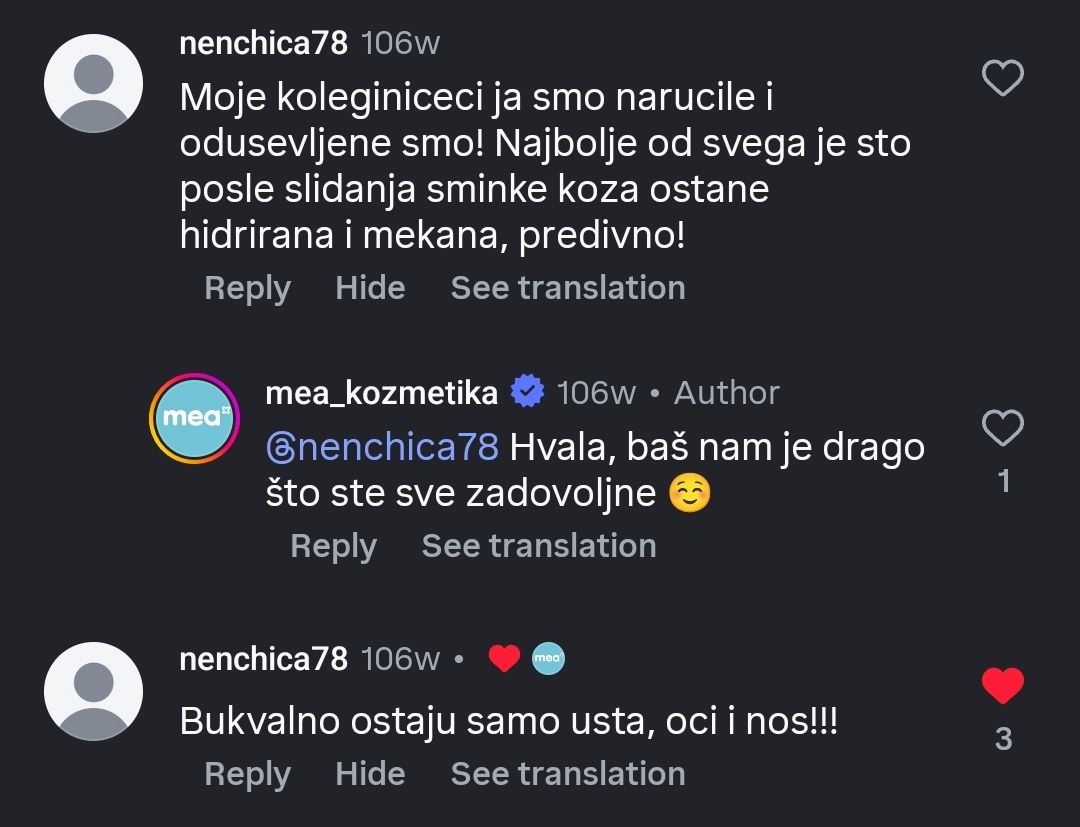Unlike the 'Bukvalno ostaju' comment
Viewport: 1080px width, 827px height.
click(x=1003, y=686)
